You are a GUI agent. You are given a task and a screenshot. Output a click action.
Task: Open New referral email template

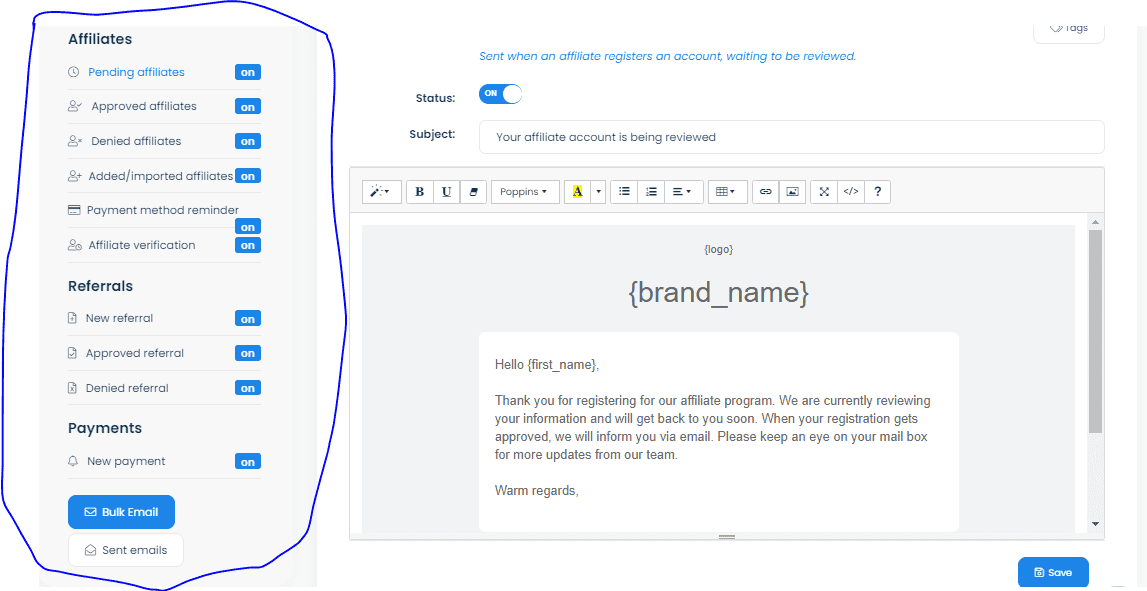coord(119,318)
